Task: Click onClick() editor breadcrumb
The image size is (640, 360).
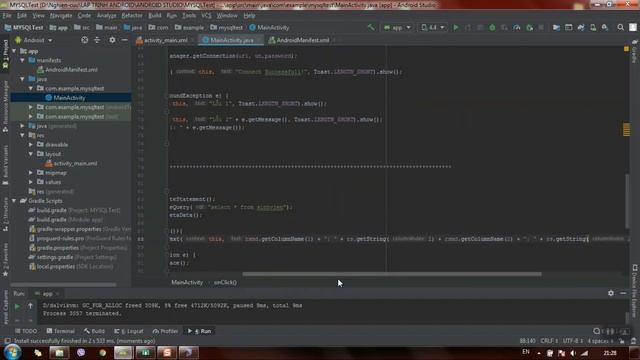Action: click(225, 282)
